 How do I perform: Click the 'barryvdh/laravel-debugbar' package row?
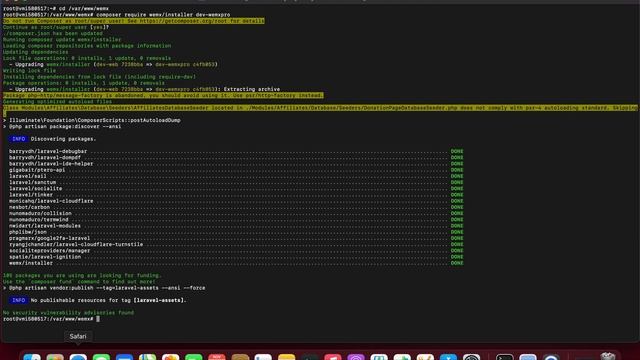(x=236, y=151)
